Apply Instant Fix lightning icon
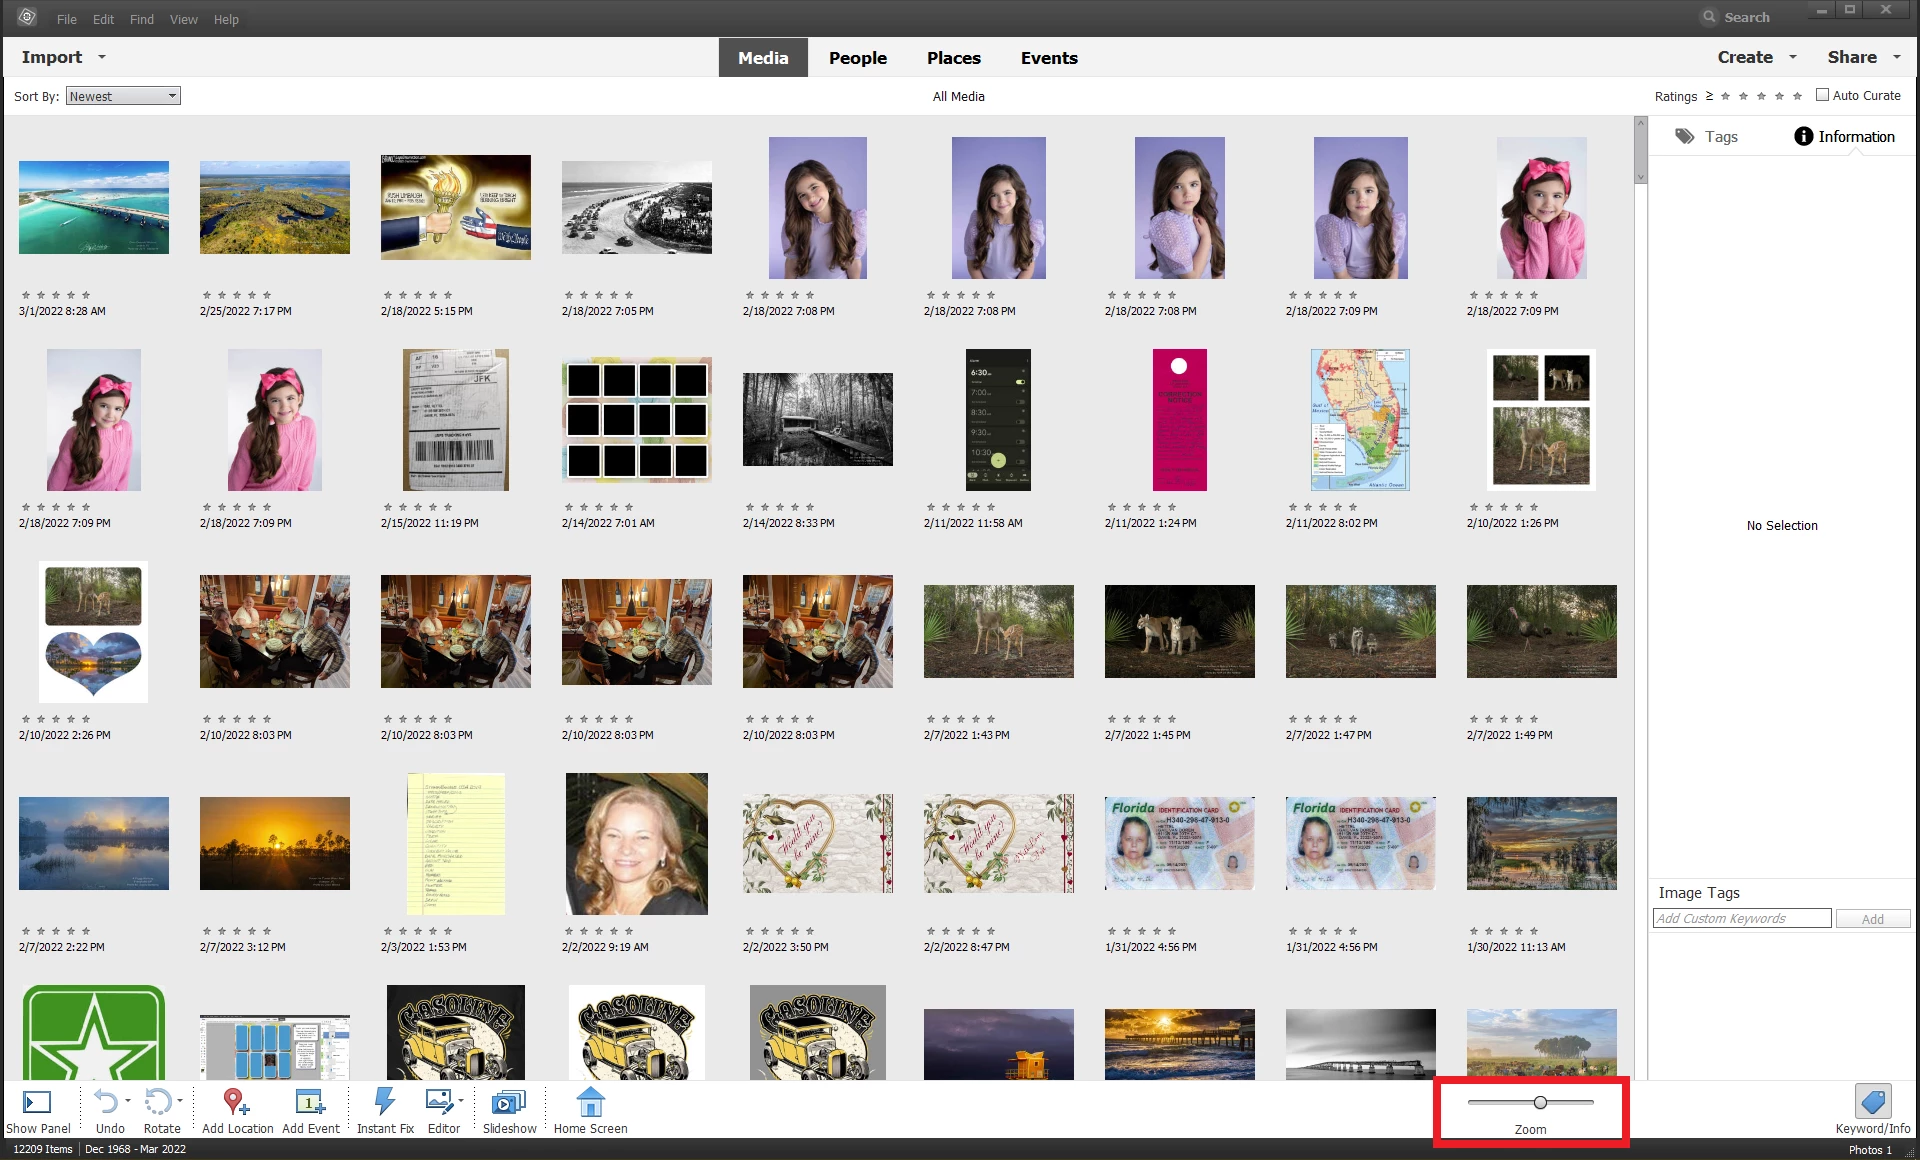Image resolution: width=1920 pixels, height=1160 pixels. (384, 1102)
